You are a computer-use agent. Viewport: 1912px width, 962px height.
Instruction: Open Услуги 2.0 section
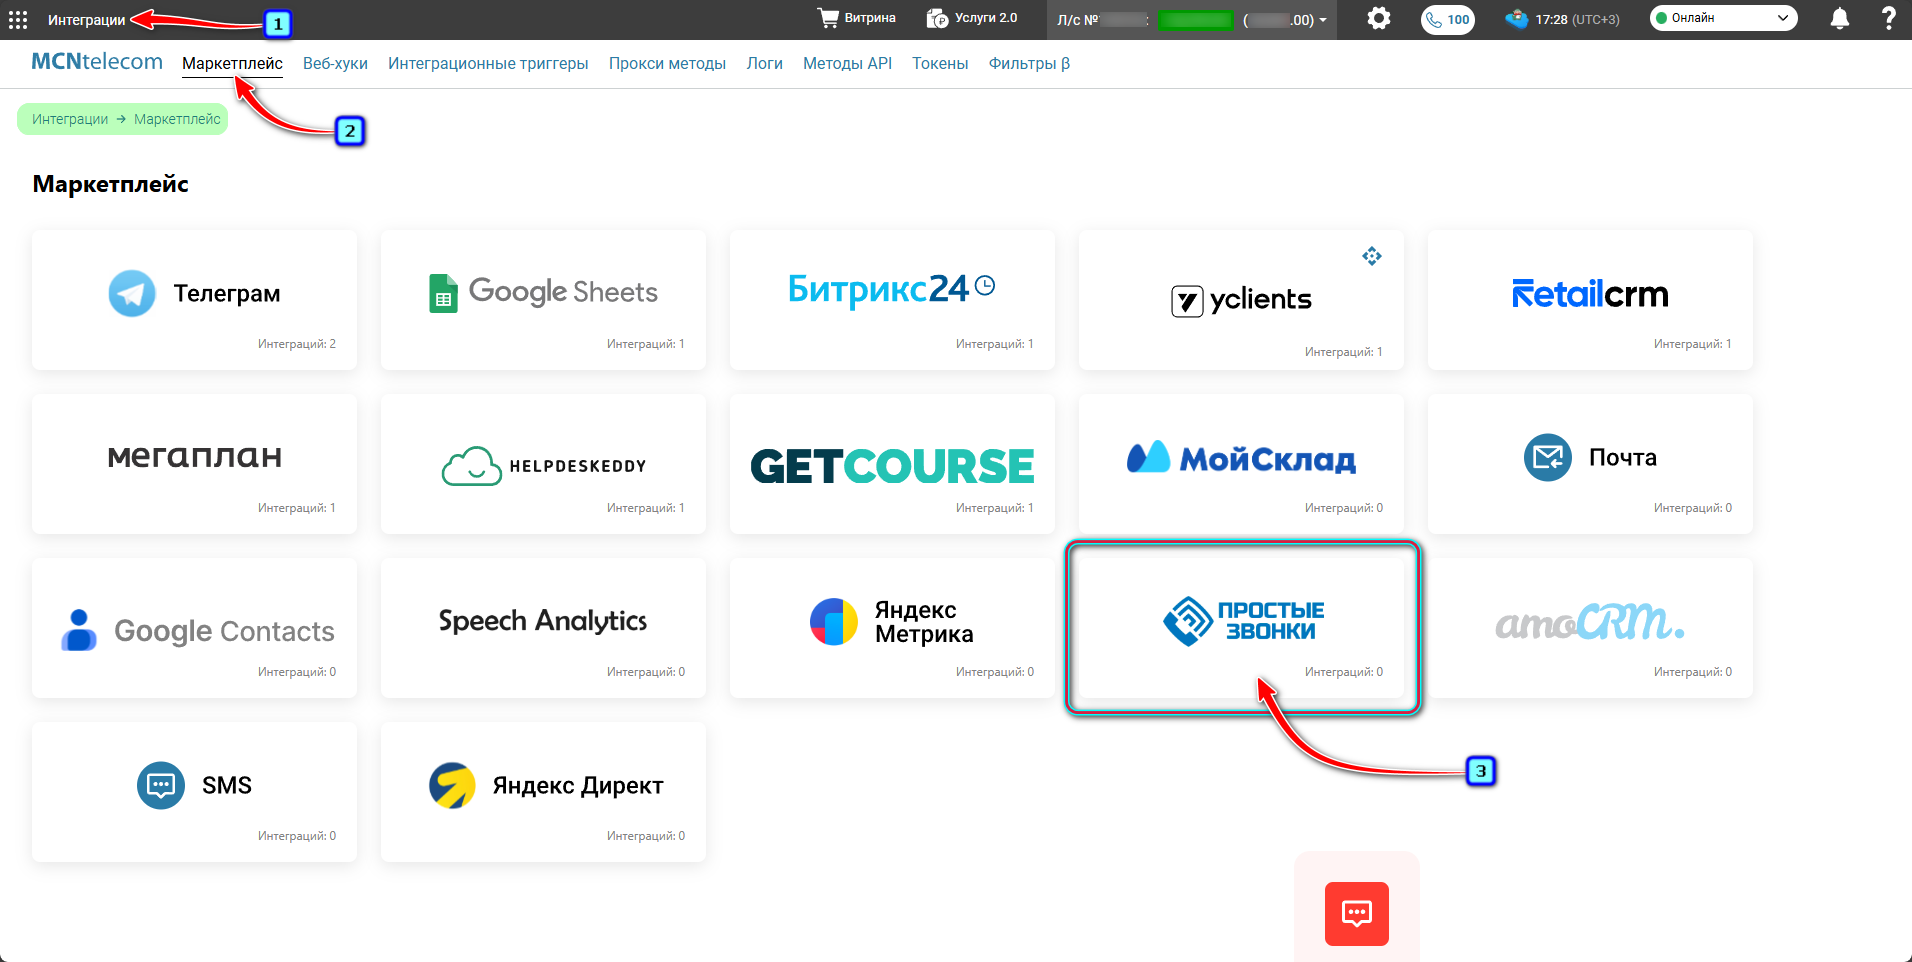[972, 18]
